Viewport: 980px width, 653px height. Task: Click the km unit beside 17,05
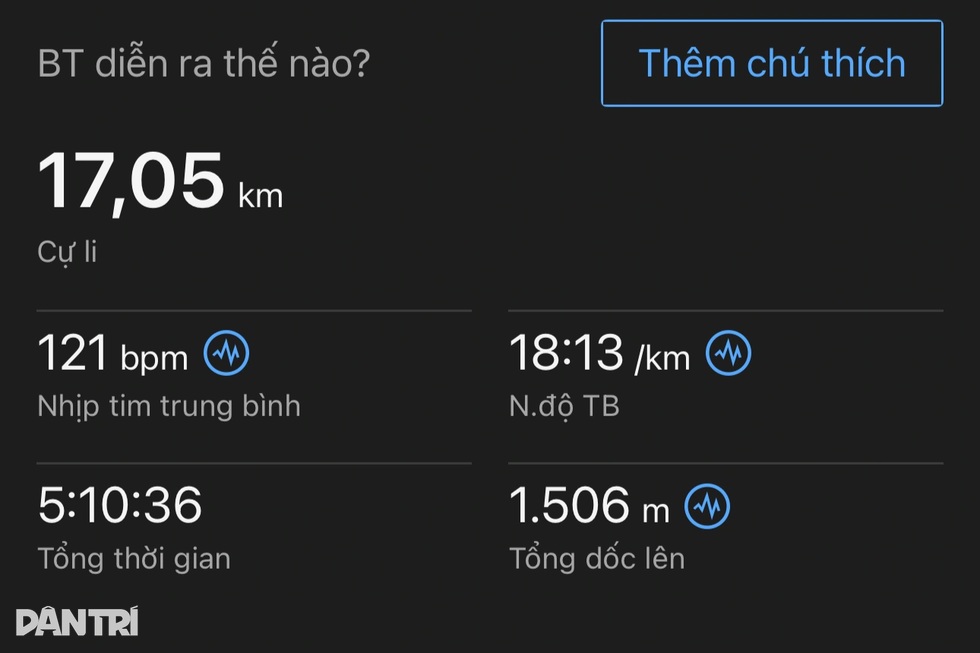pyautogui.click(x=260, y=194)
